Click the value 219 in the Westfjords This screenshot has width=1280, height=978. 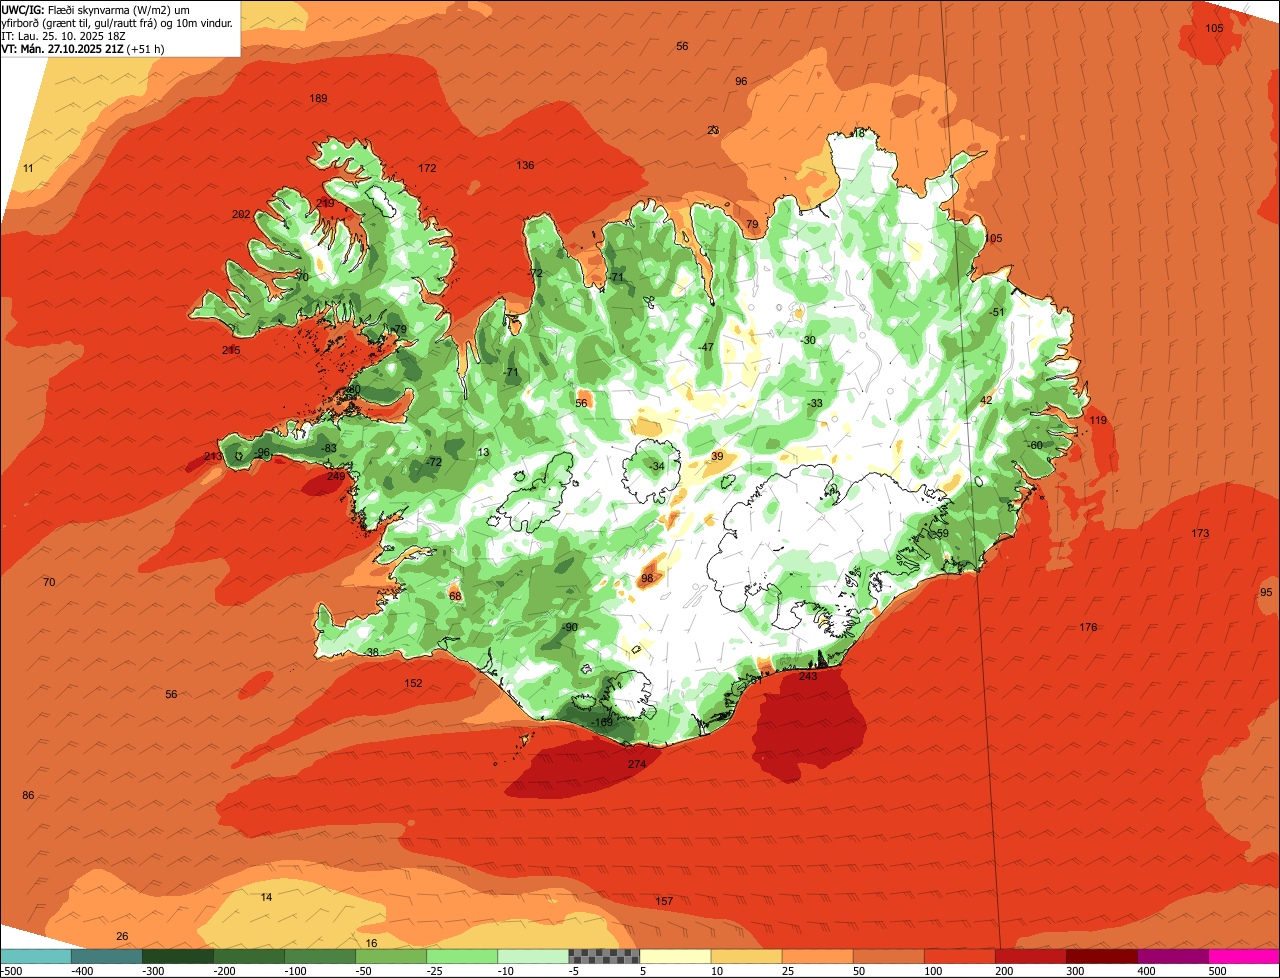tap(325, 203)
